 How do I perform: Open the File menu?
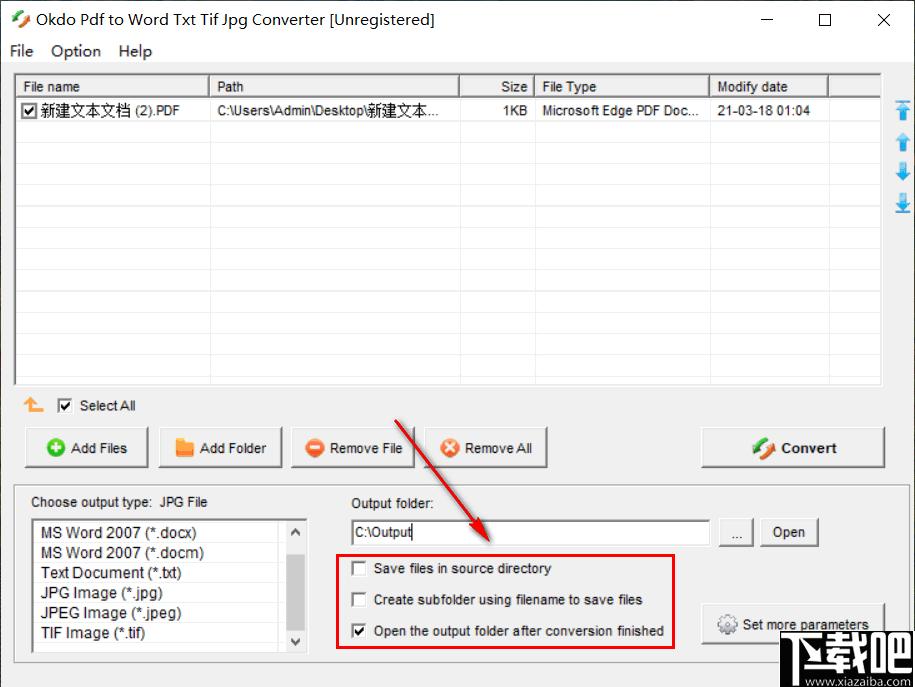22,51
